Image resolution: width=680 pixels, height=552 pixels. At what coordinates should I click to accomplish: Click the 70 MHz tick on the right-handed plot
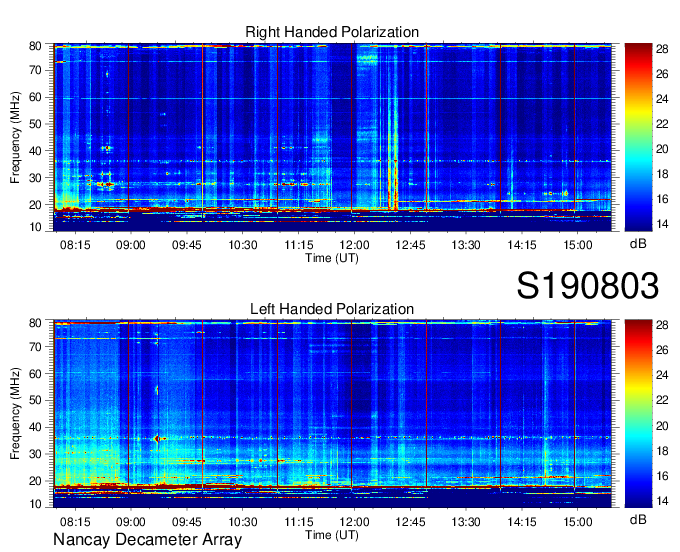tap(35, 70)
